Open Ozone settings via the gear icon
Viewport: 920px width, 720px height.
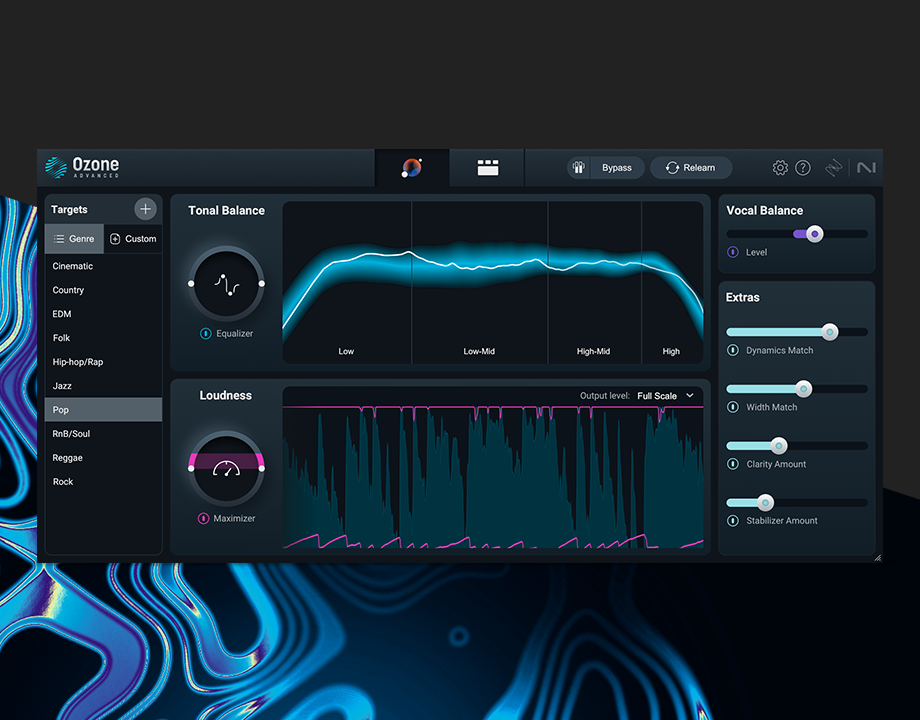click(780, 167)
